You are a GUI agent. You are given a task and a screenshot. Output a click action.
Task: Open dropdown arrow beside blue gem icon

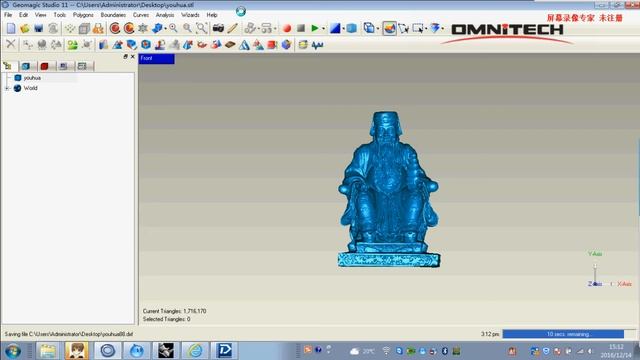pyautogui.click(x=443, y=29)
